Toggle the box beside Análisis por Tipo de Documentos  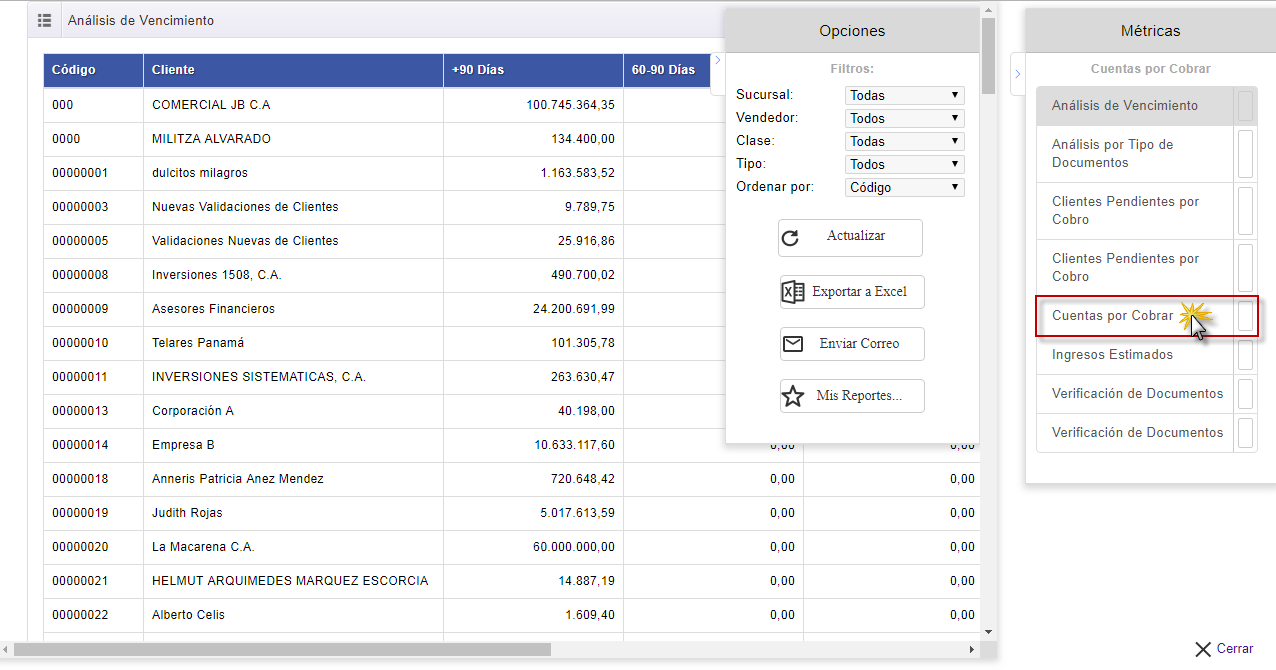pos(1245,154)
